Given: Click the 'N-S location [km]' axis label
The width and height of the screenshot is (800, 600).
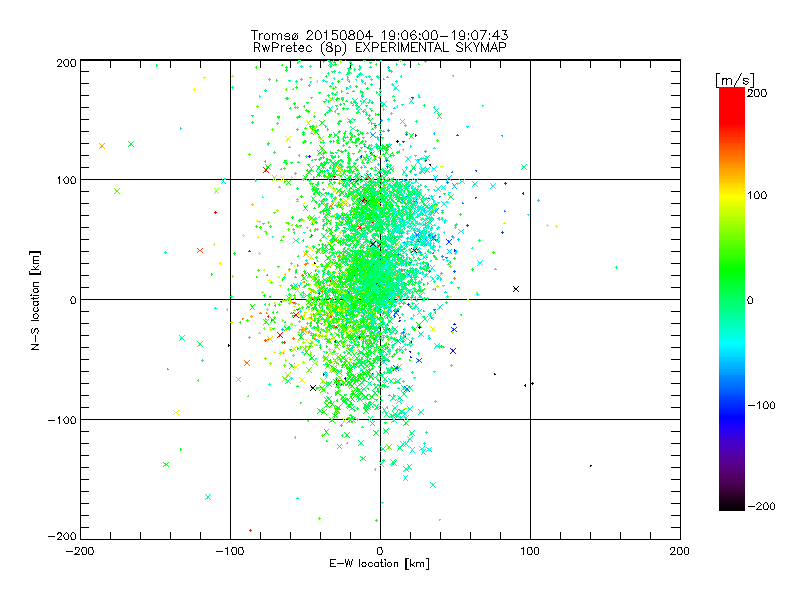Looking at the screenshot, I should (35, 300).
